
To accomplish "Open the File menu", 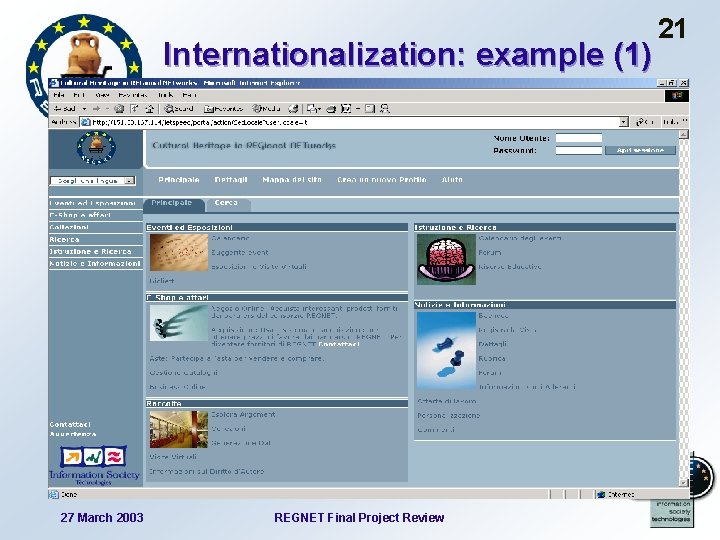I will coord(59,96).
